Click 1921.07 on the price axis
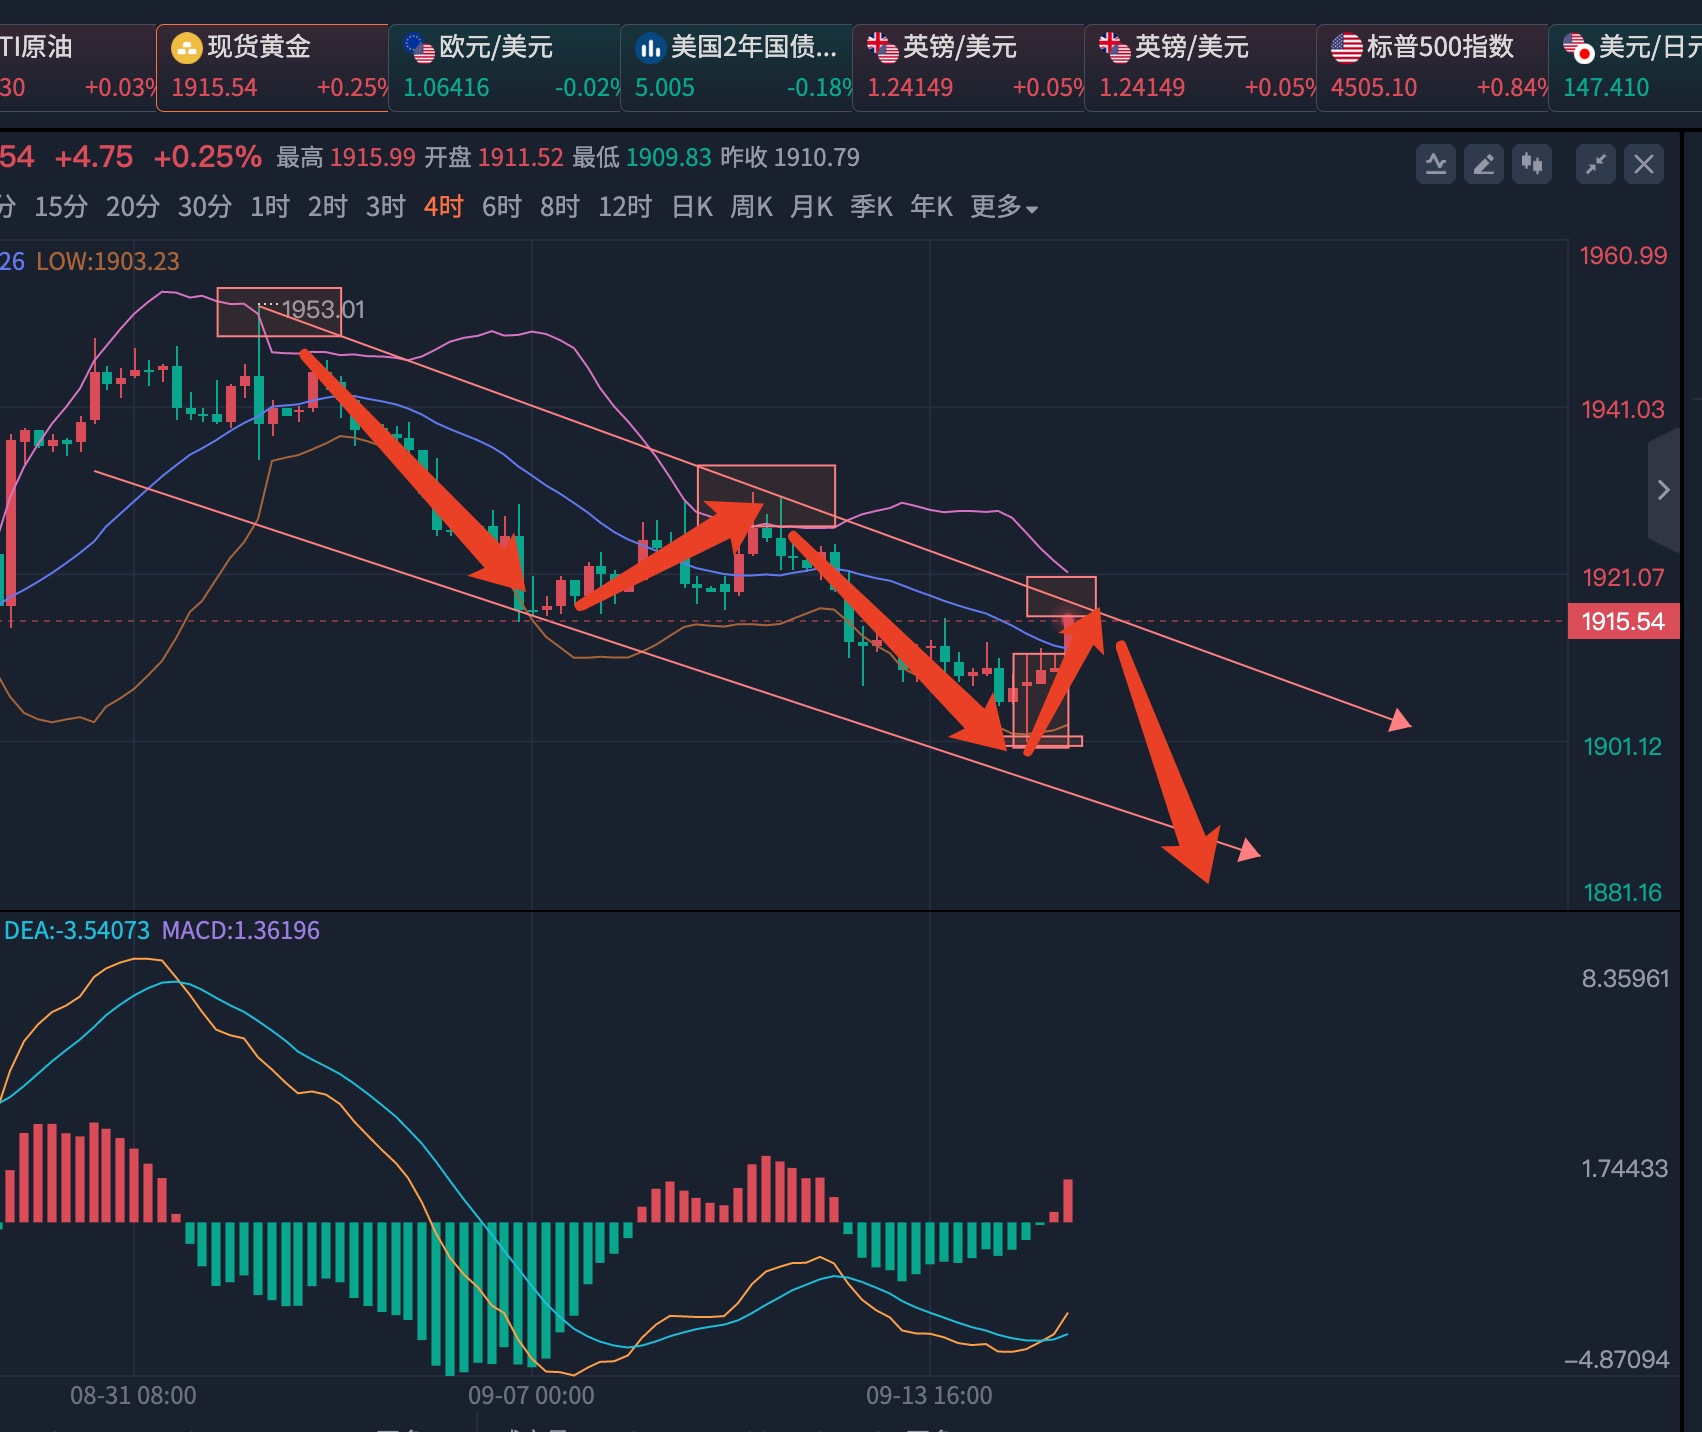This screenshot has width=1702, height=1432. coord(1623,578)
